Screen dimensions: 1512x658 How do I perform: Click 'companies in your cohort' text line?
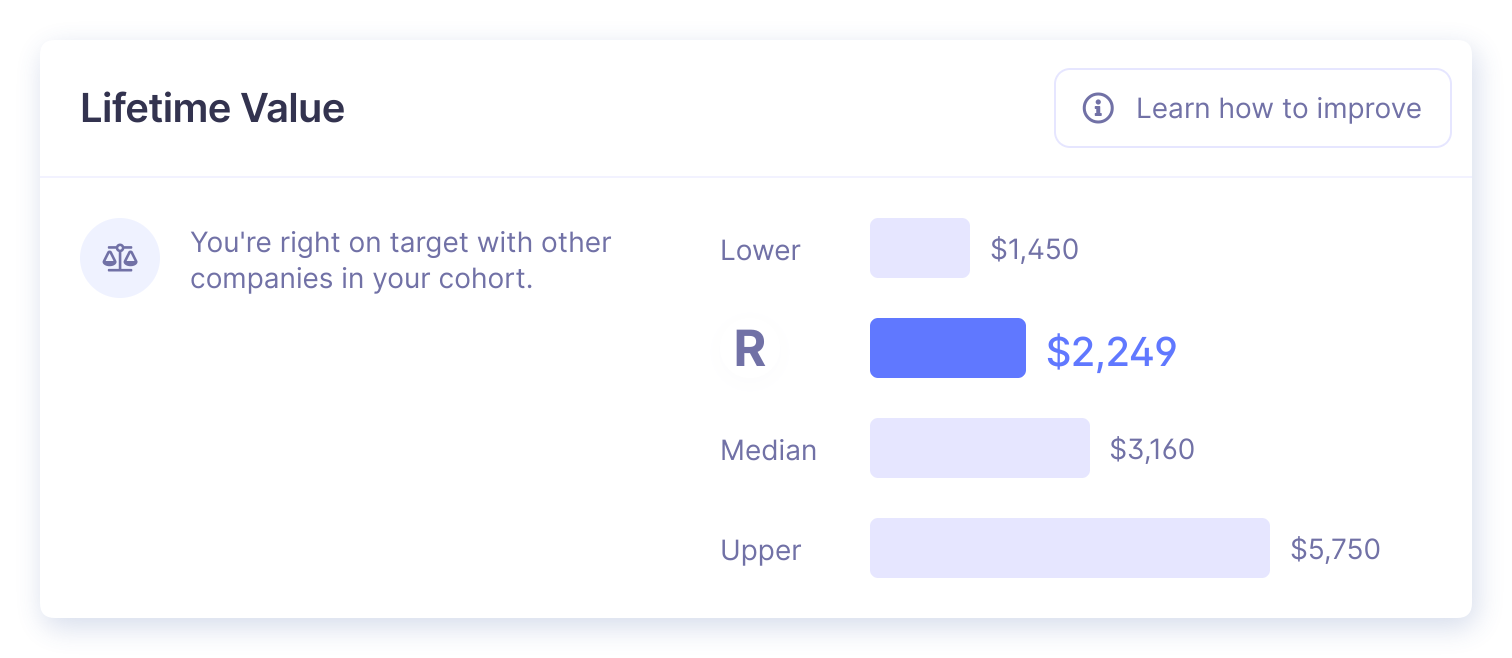click(361, 278)
